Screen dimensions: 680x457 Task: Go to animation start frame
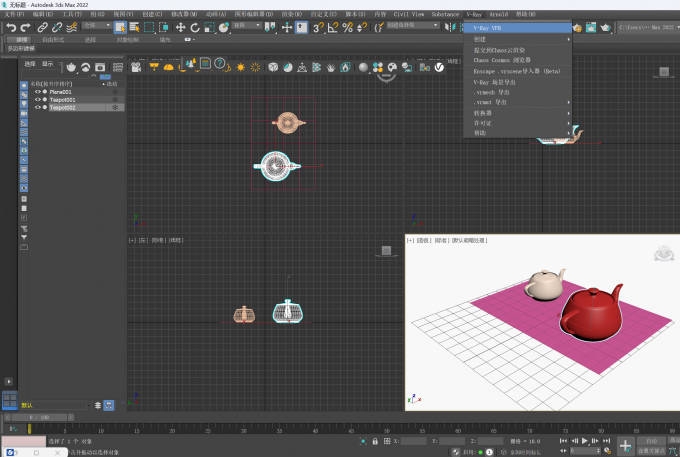(x=563, y=441)
